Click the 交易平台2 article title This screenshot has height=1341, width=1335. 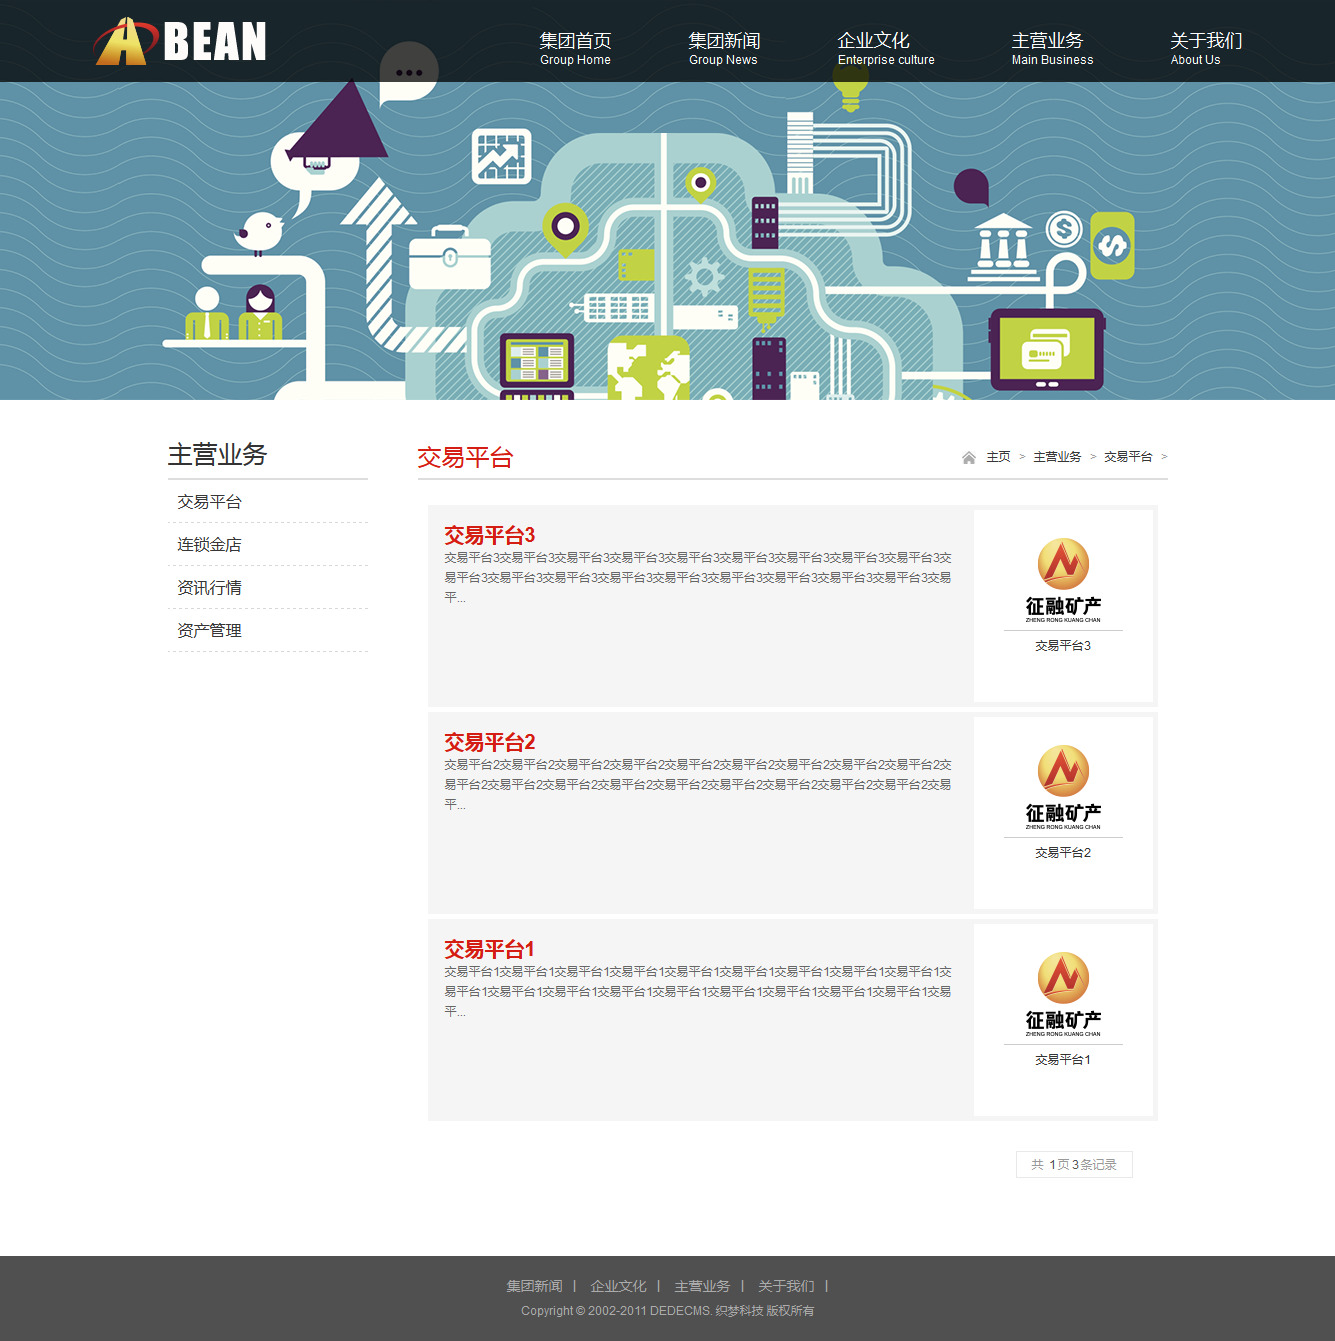(x=489, y=742)
